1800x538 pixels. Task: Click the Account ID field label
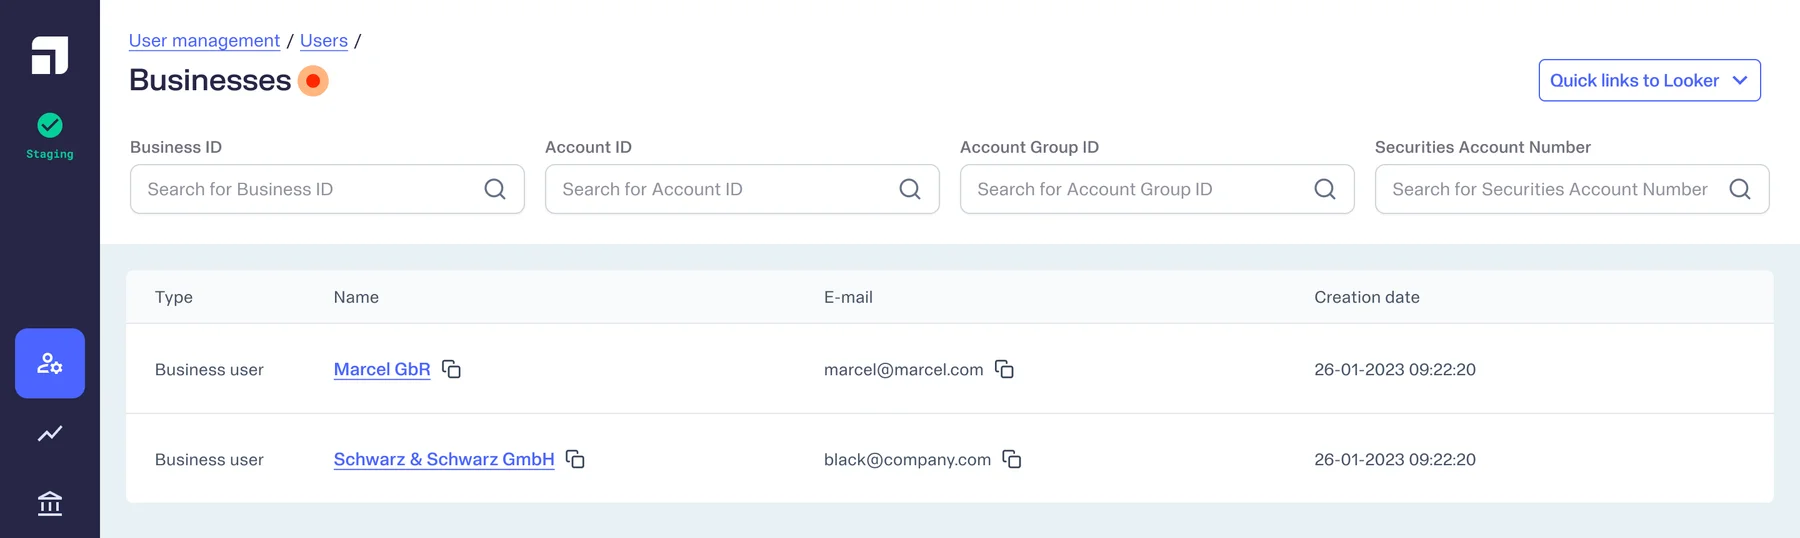[x=588, y=147]
